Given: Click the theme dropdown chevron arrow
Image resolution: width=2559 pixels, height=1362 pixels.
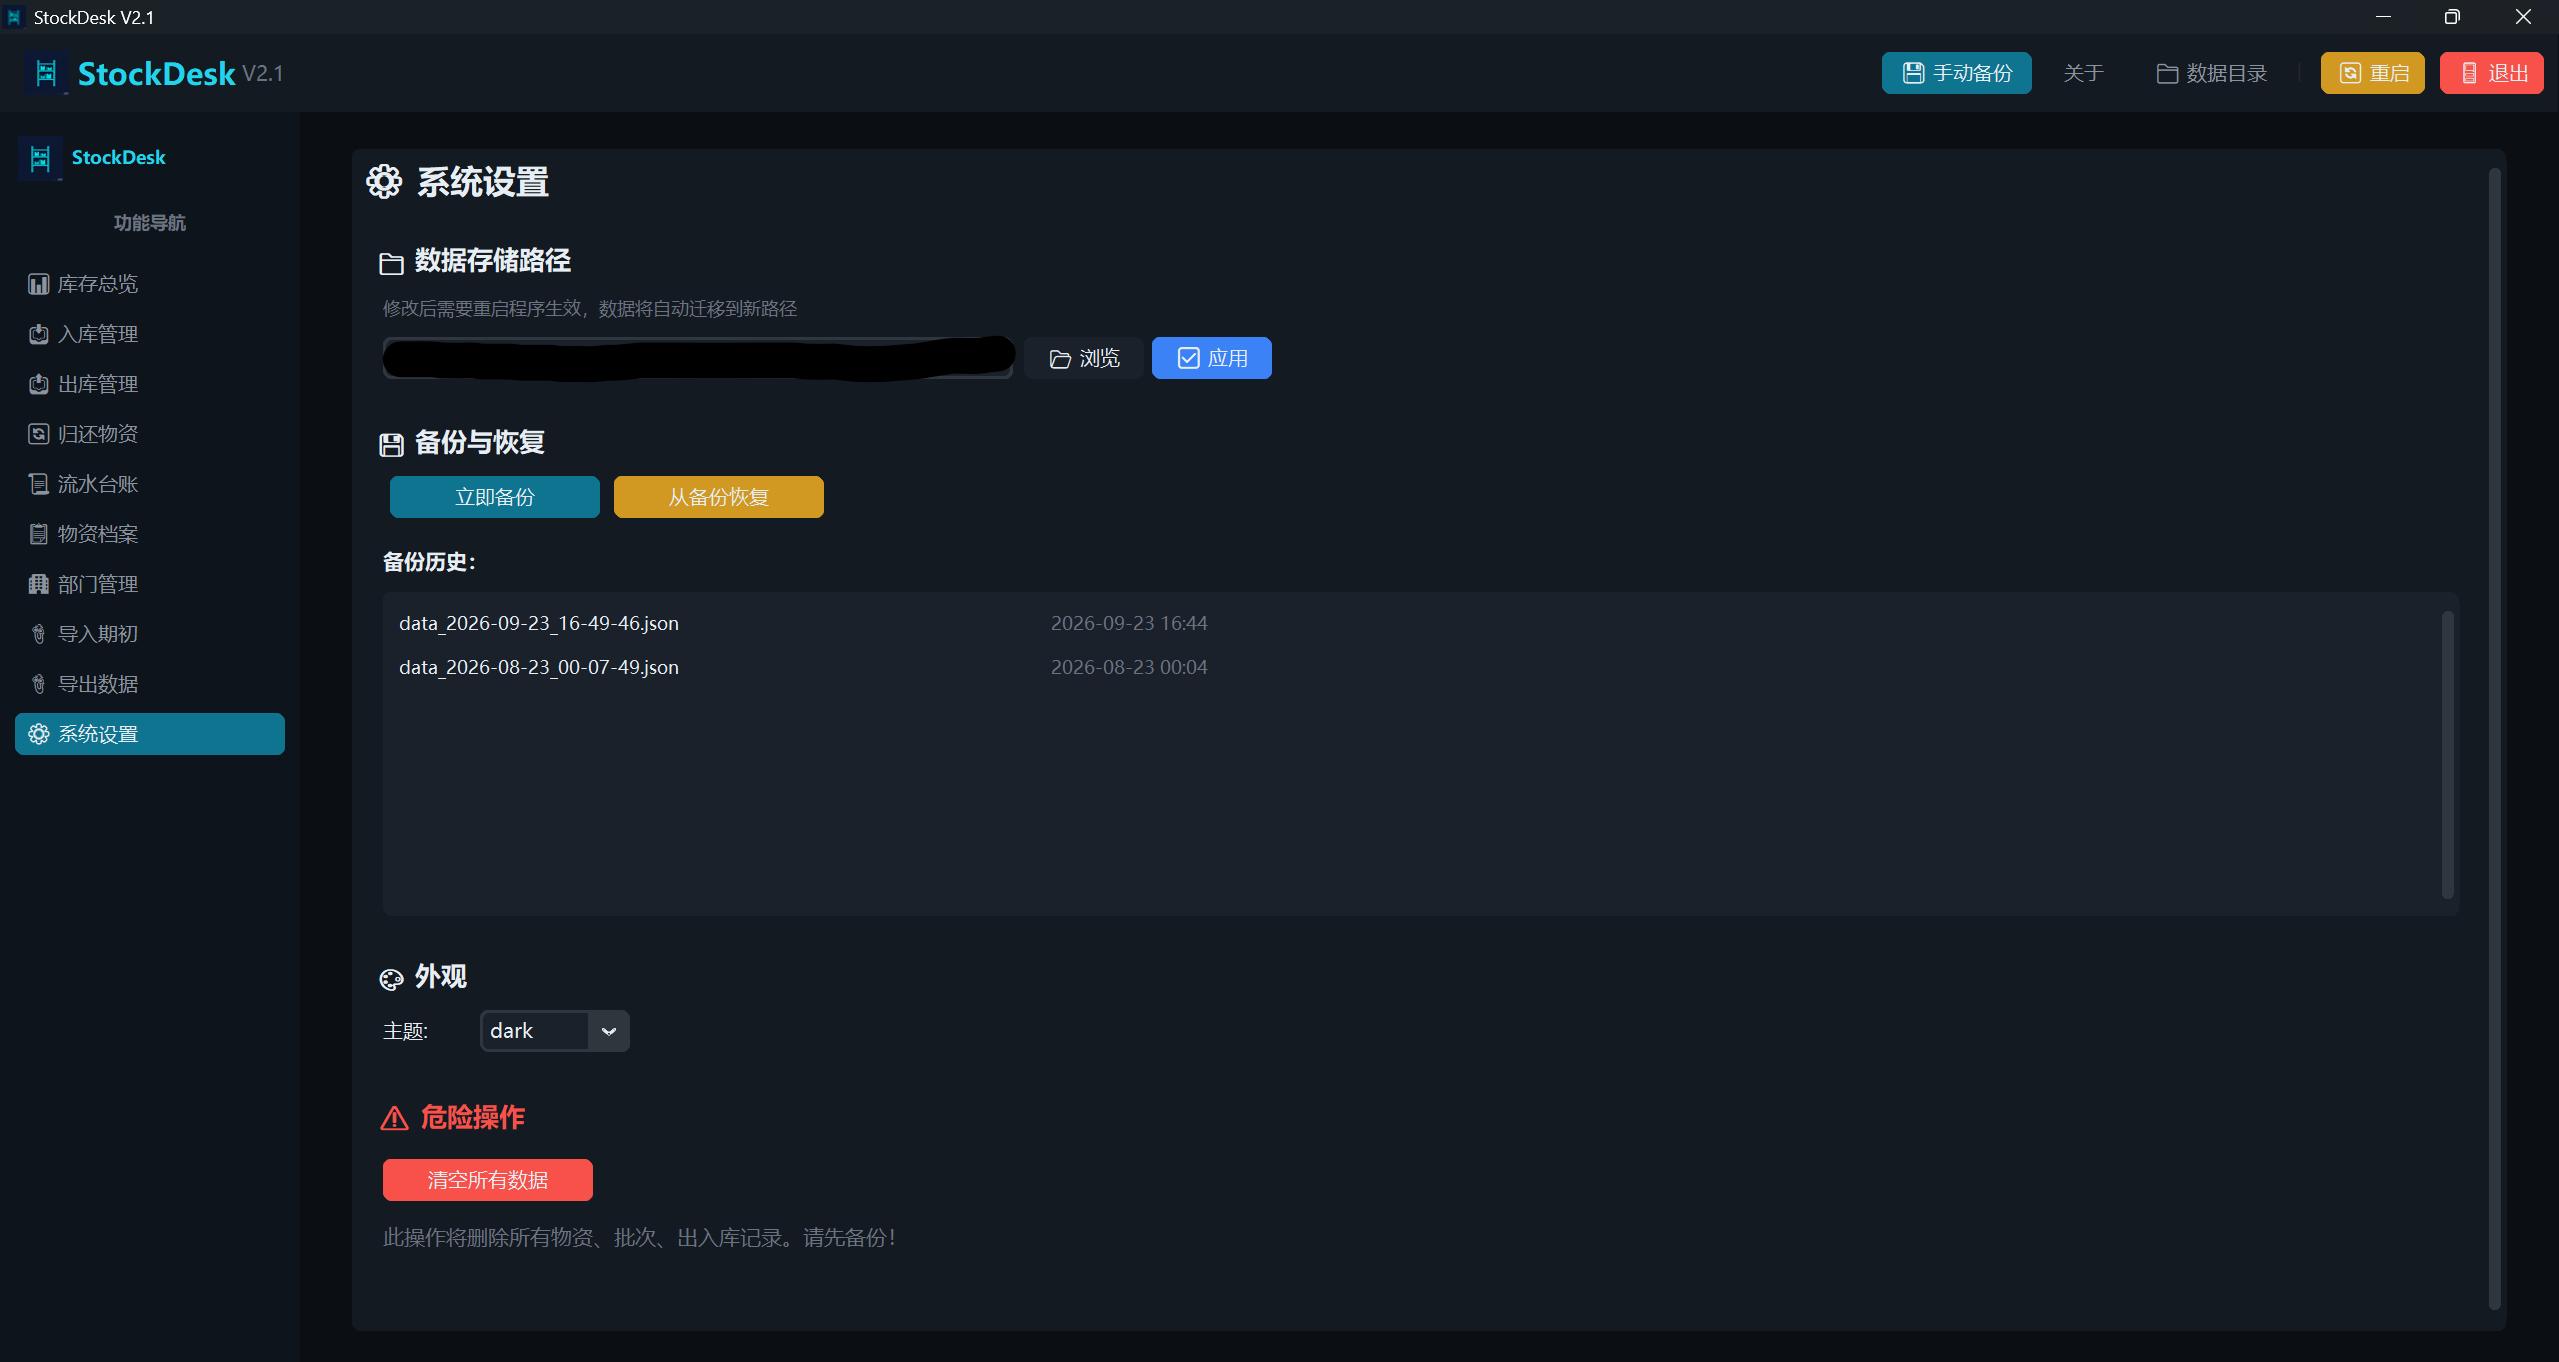Looking at the screenshot, I should [608, 1031].
